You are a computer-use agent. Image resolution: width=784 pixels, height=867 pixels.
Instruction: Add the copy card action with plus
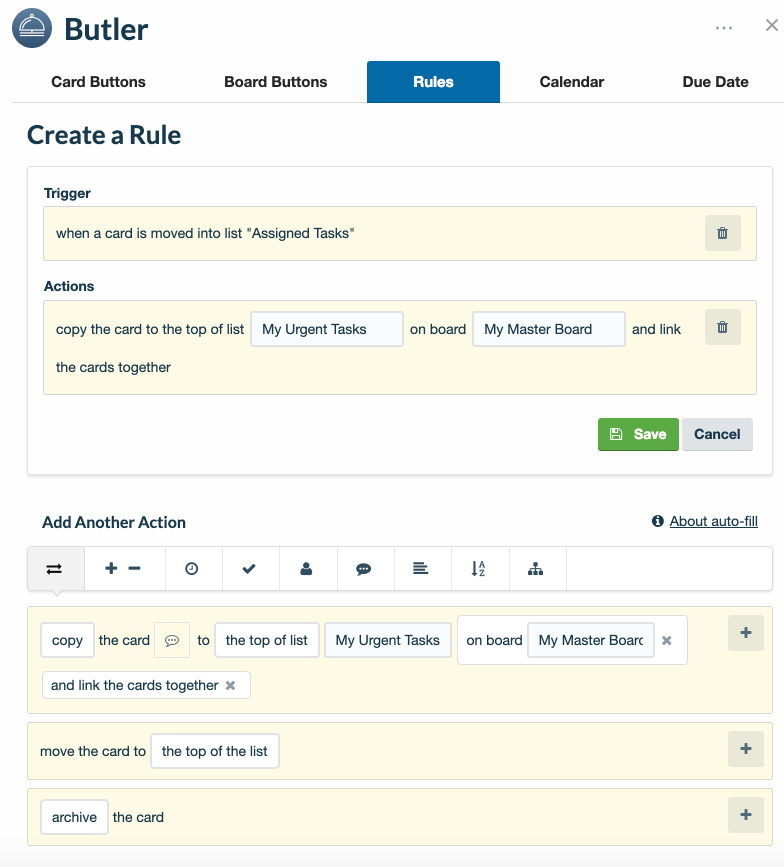point(746,633)
